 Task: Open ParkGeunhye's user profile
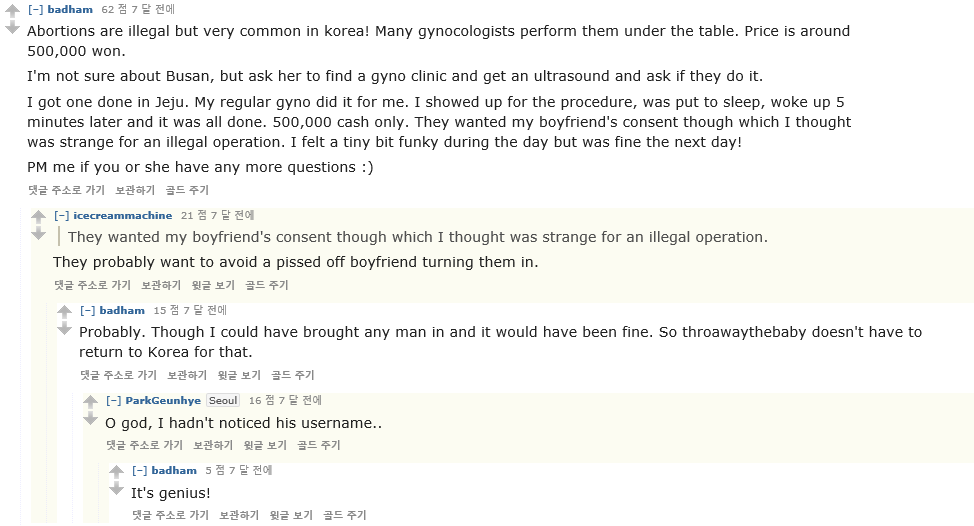tap(162, 401)
